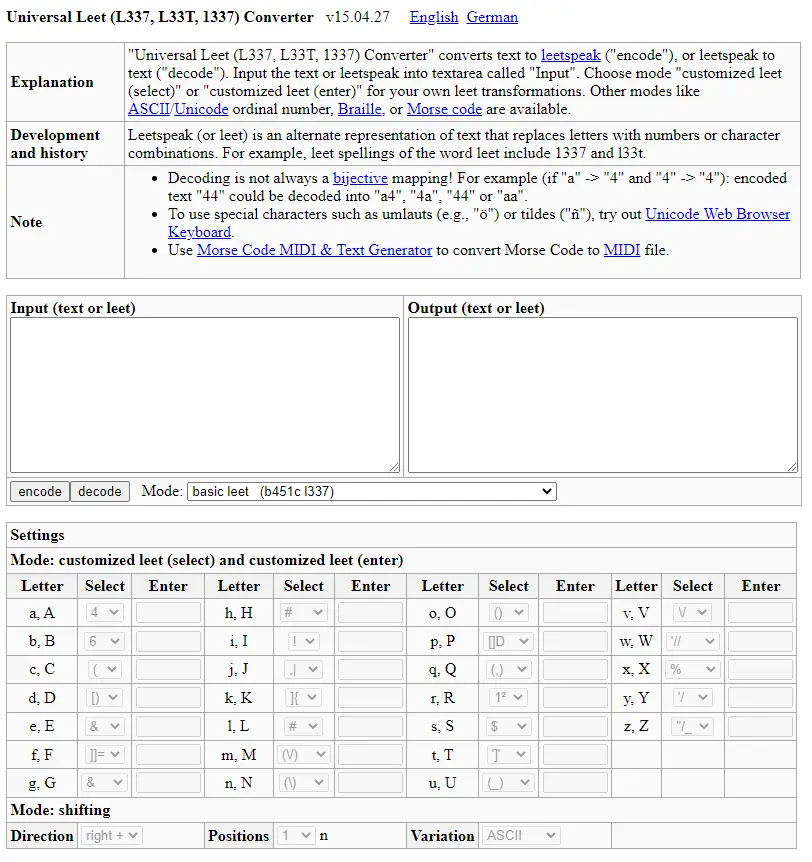Open the Select dropdown for letter w, W
812x862 pixels.
click(692, 641)
